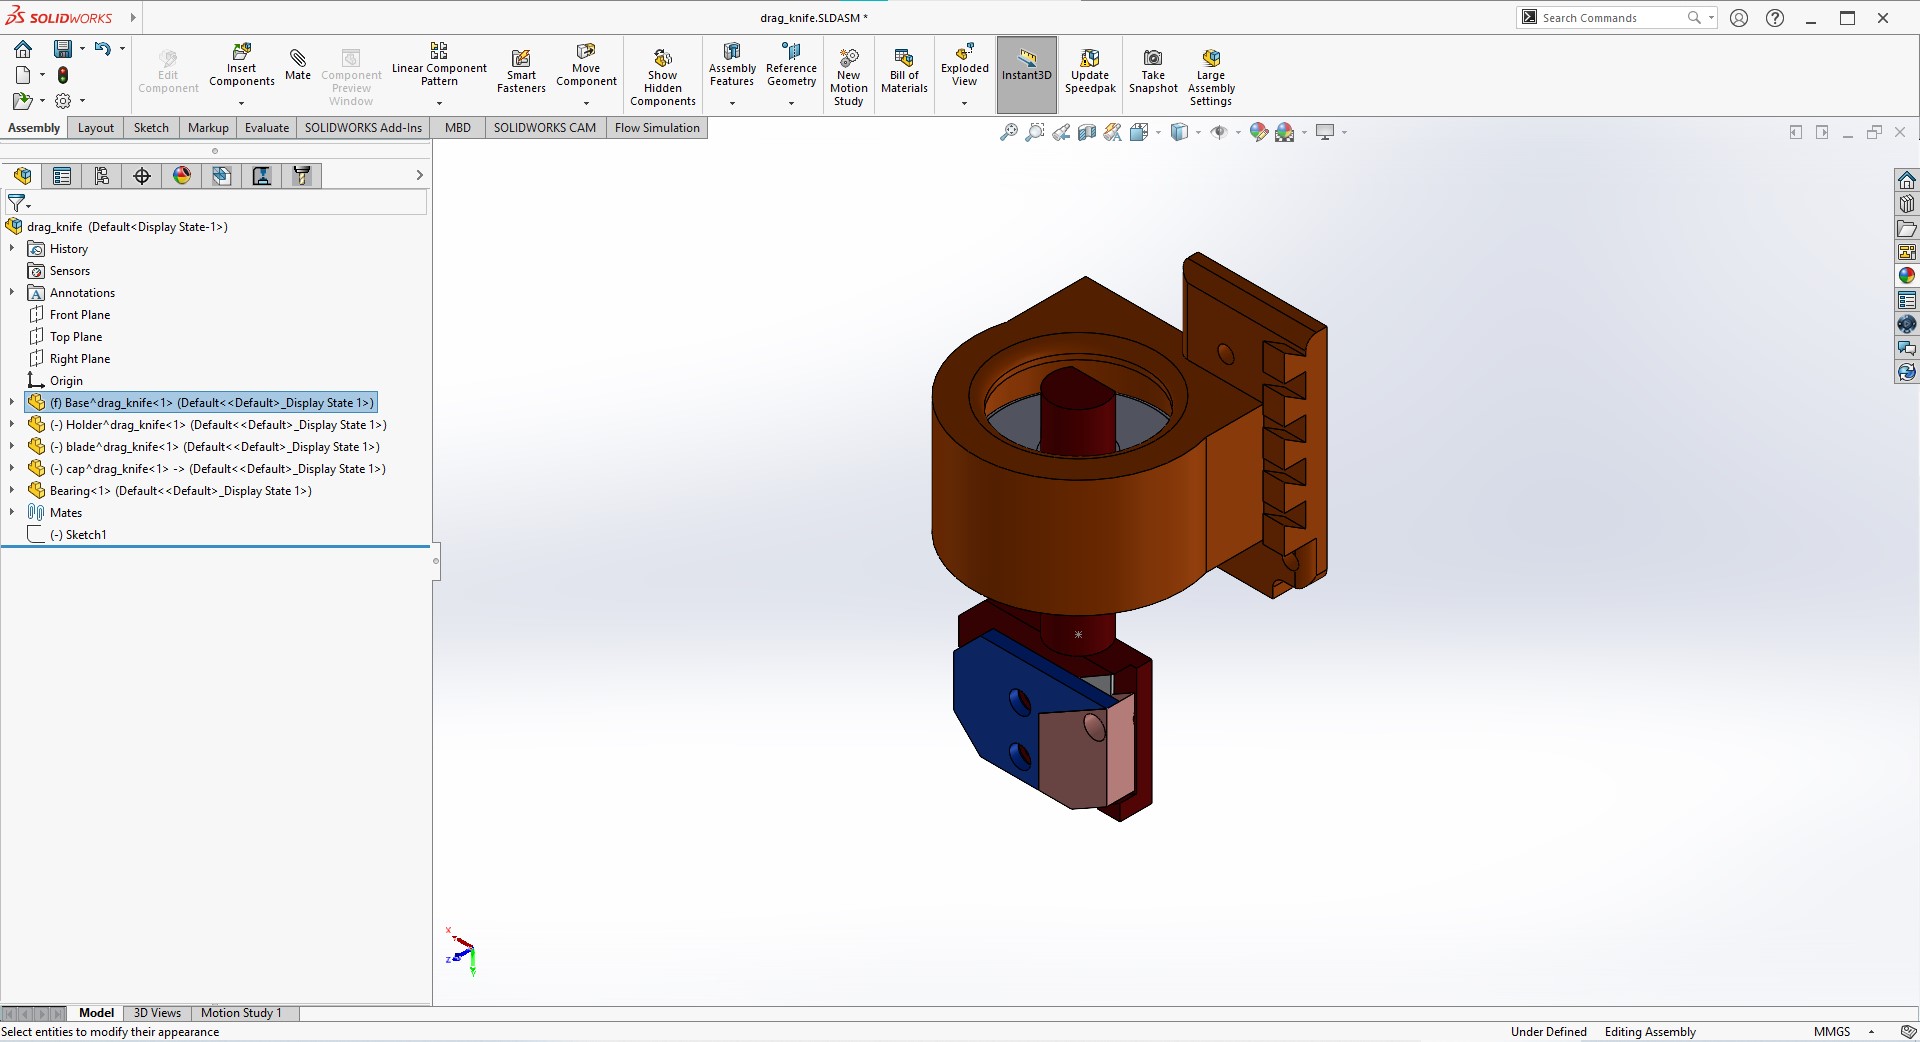Switch to the Evaluate tab
Image resolution: width=1920 pixels, height=1042 pixels.
266,128
